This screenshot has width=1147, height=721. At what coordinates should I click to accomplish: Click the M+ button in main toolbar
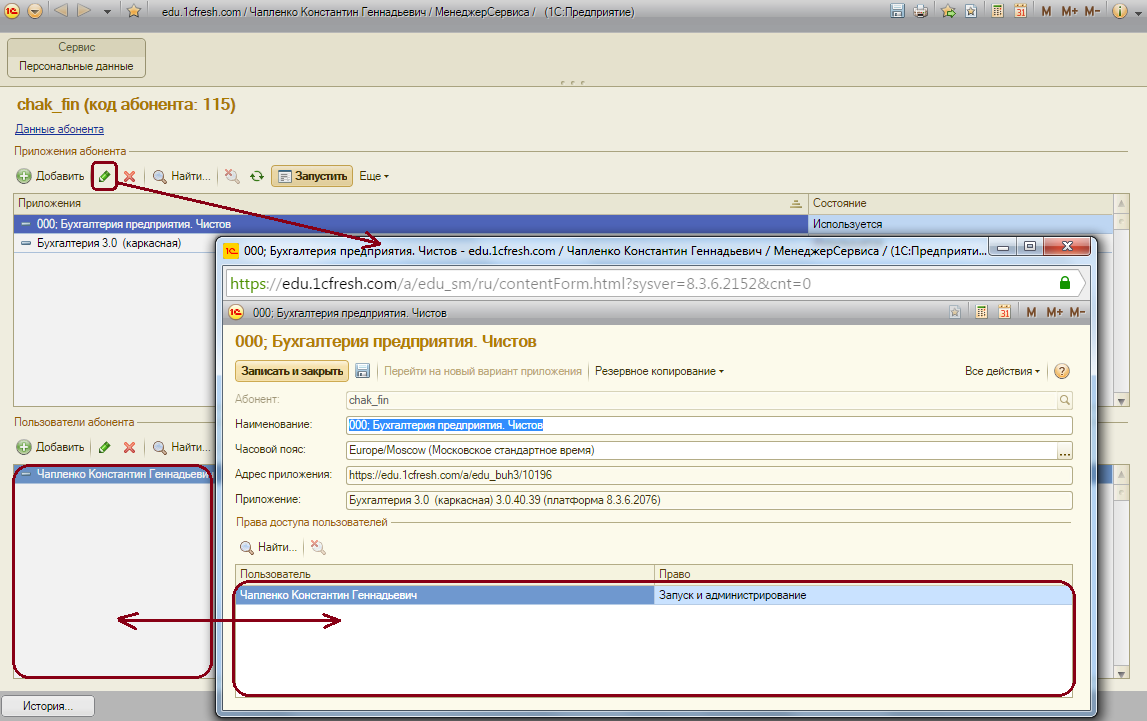tap(1069, 11)
